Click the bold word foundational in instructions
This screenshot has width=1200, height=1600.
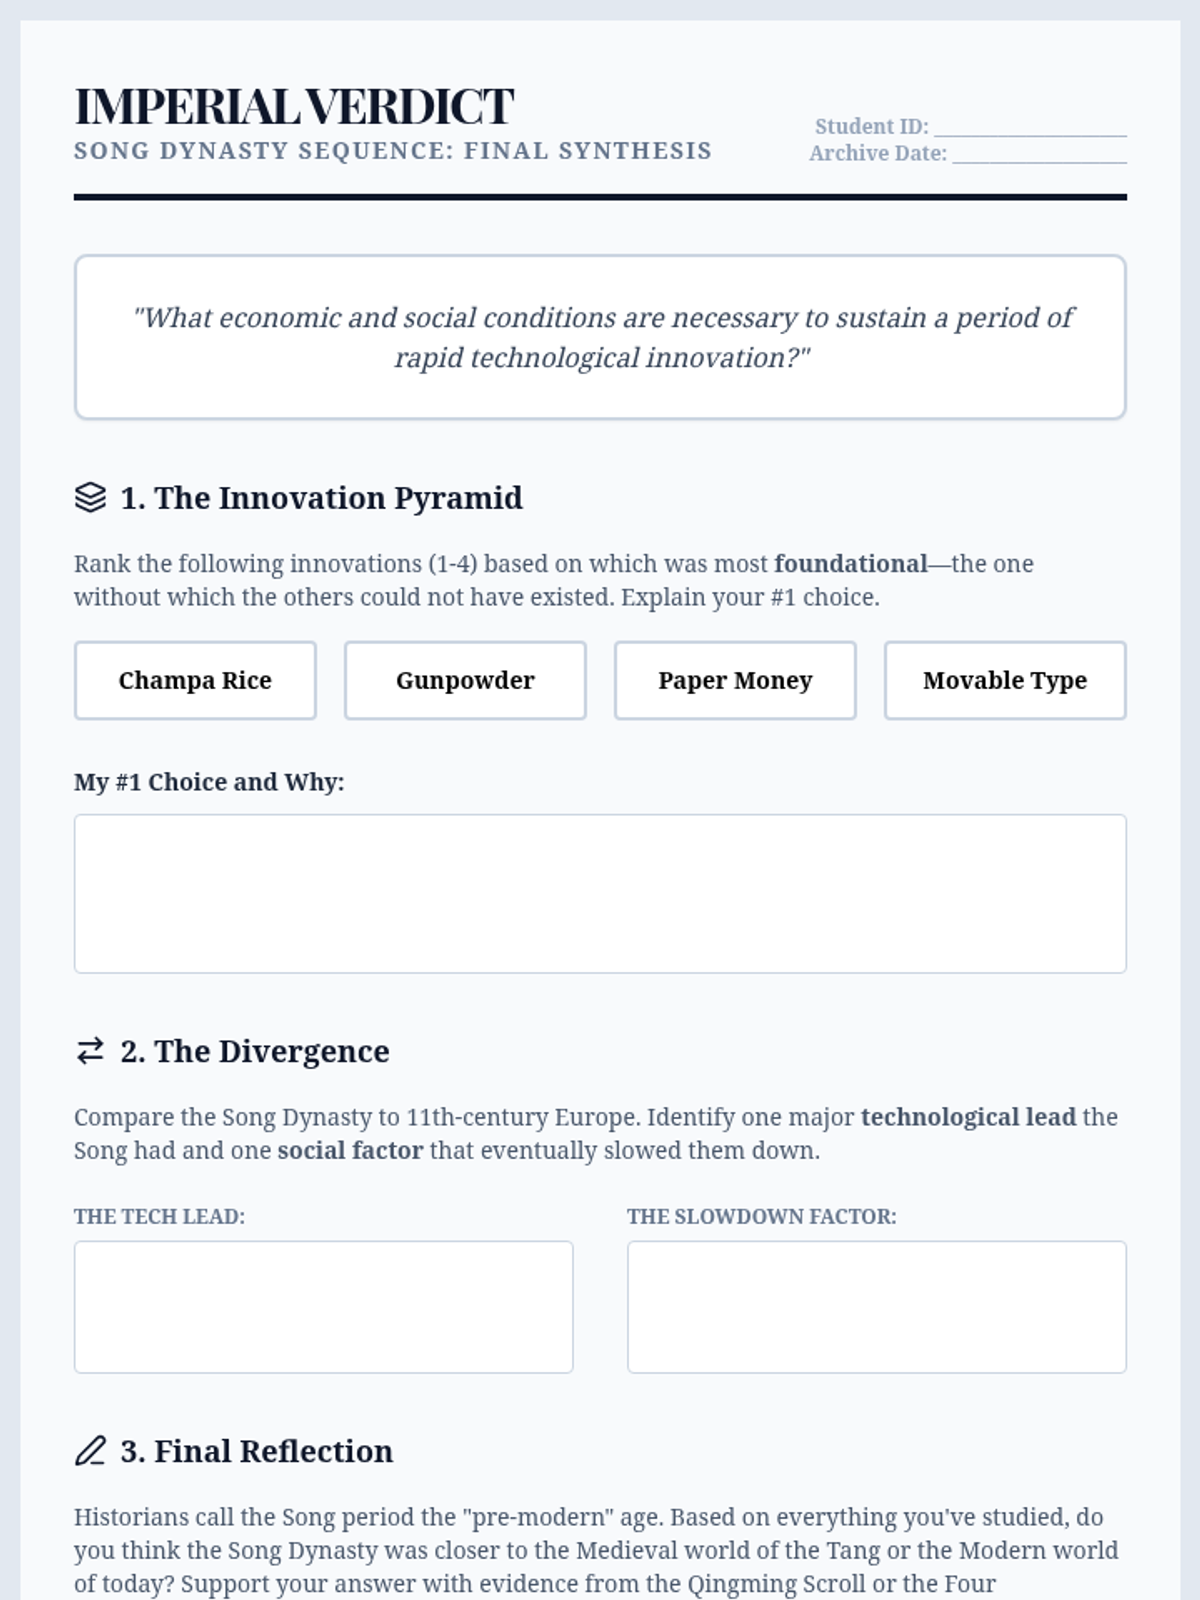click(851, 564)
